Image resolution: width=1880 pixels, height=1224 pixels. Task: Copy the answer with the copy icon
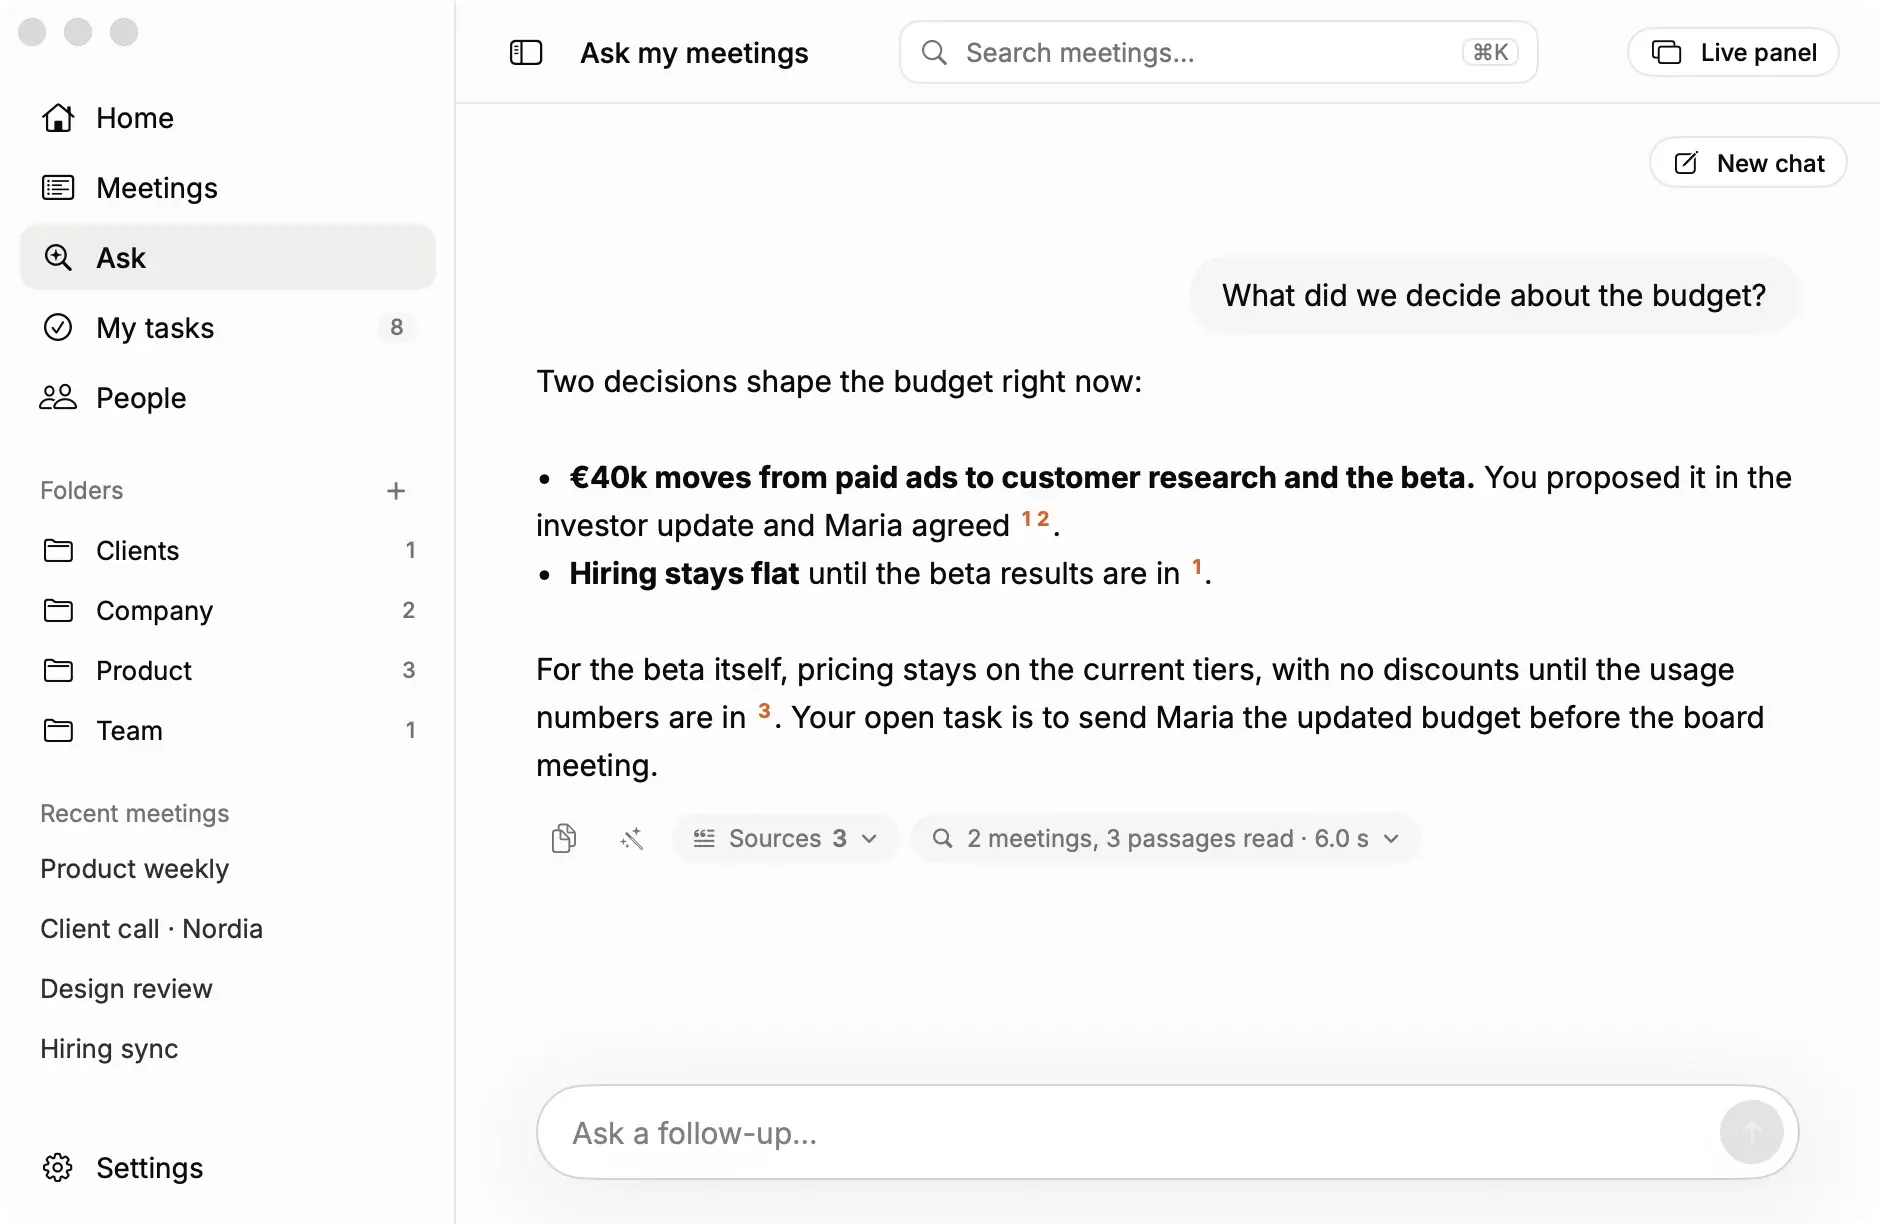click(564, 838)
